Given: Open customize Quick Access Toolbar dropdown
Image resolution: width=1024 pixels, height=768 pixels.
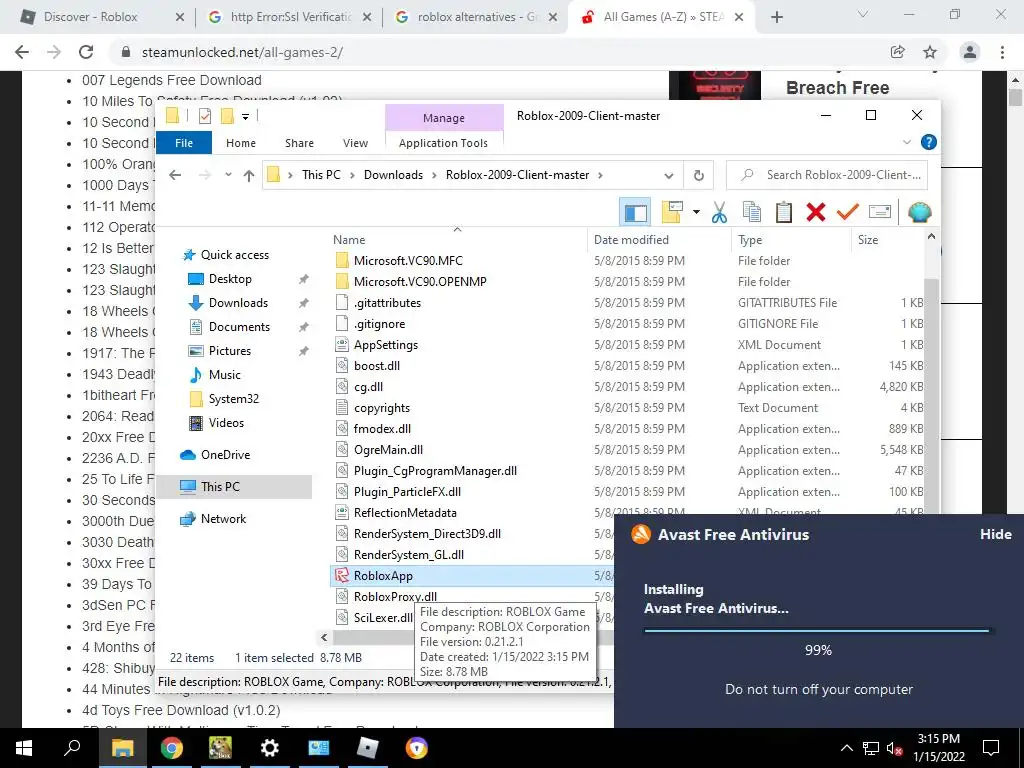Looking at the screenshot, I should 245,117.
